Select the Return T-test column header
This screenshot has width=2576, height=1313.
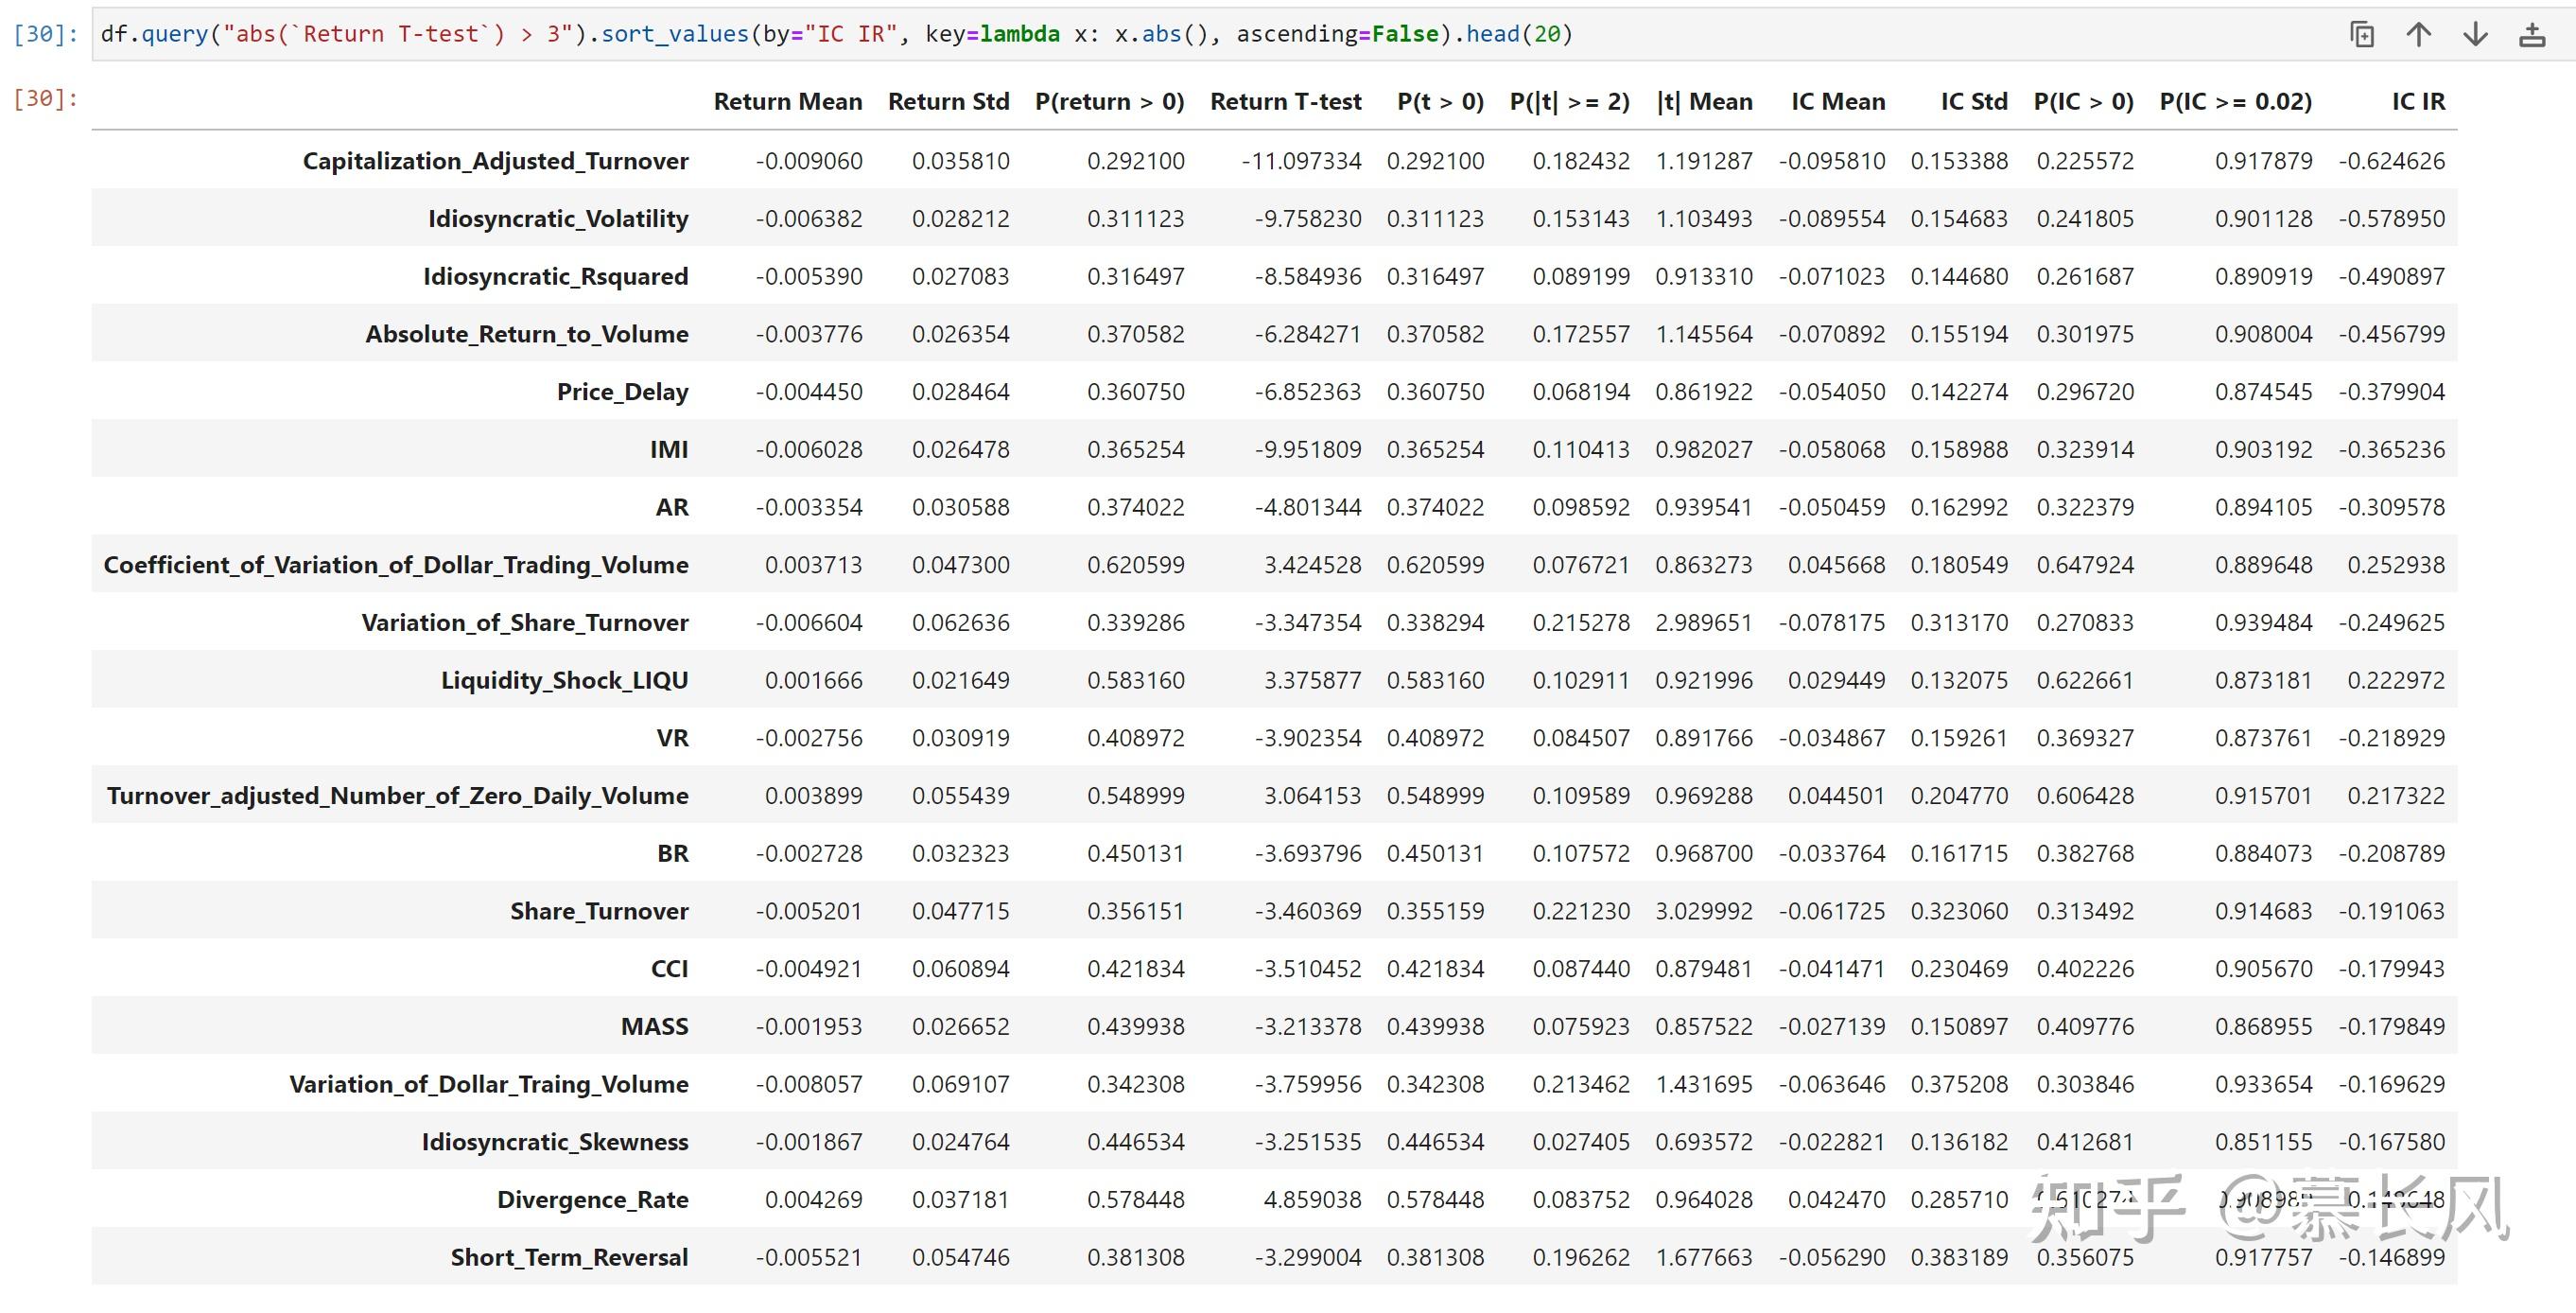1285,102
